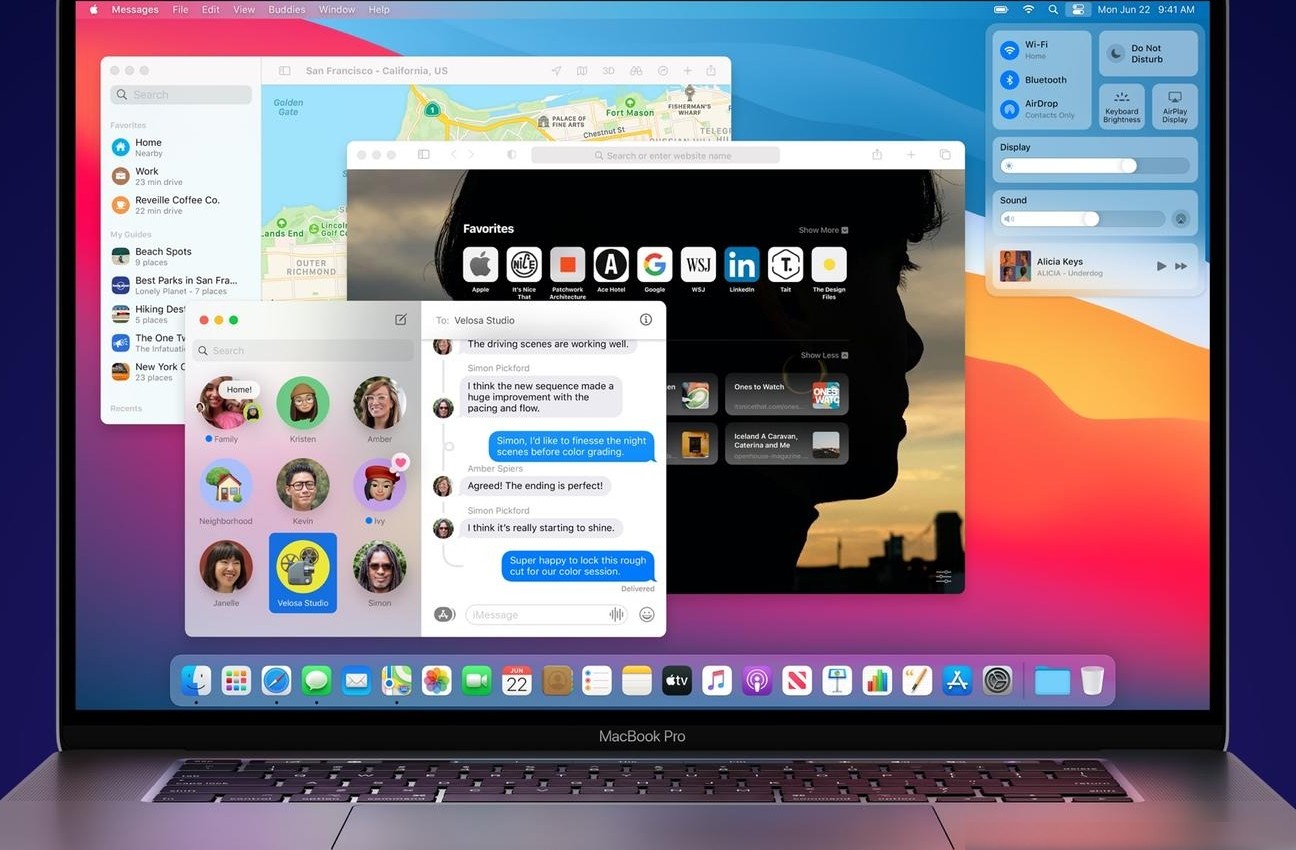
Task: Open the Messages app store button beside iMessage field
Action: click(x=445, y=614)
